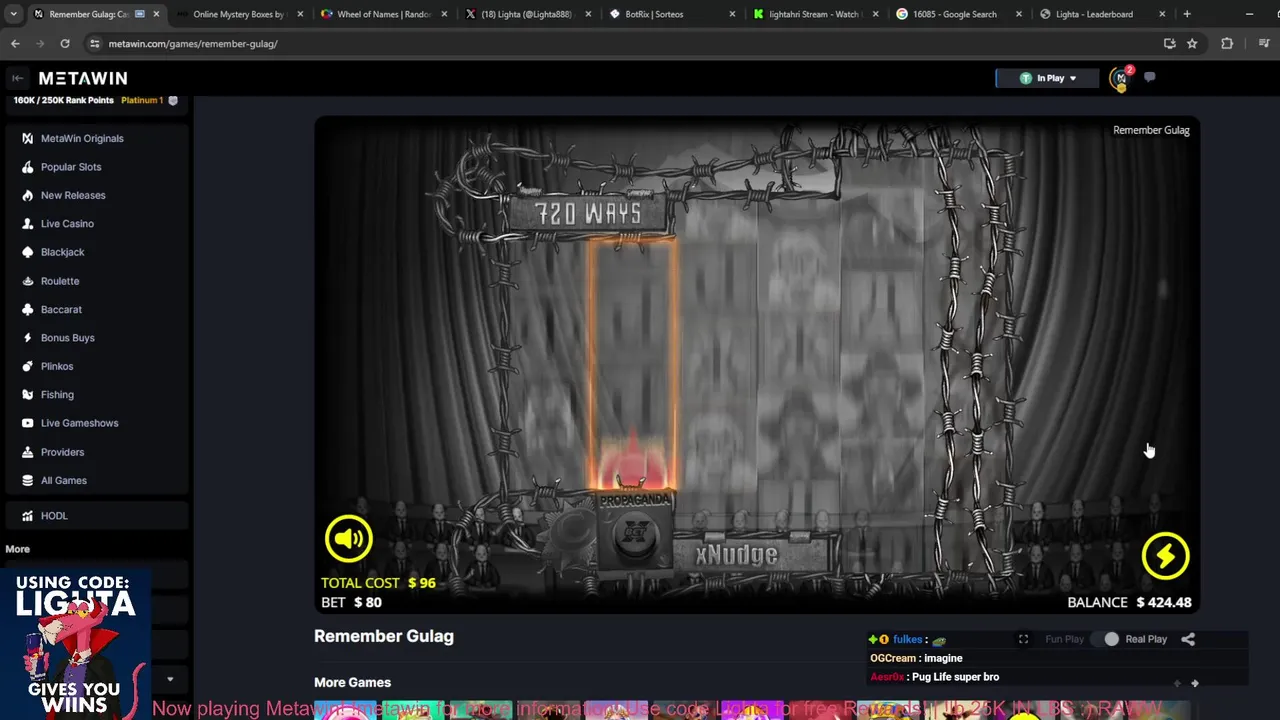Click the flame icon beside Popular Slots
Image resolution: width=1280 pixels, height=720 pixels.
pos(27,167)
